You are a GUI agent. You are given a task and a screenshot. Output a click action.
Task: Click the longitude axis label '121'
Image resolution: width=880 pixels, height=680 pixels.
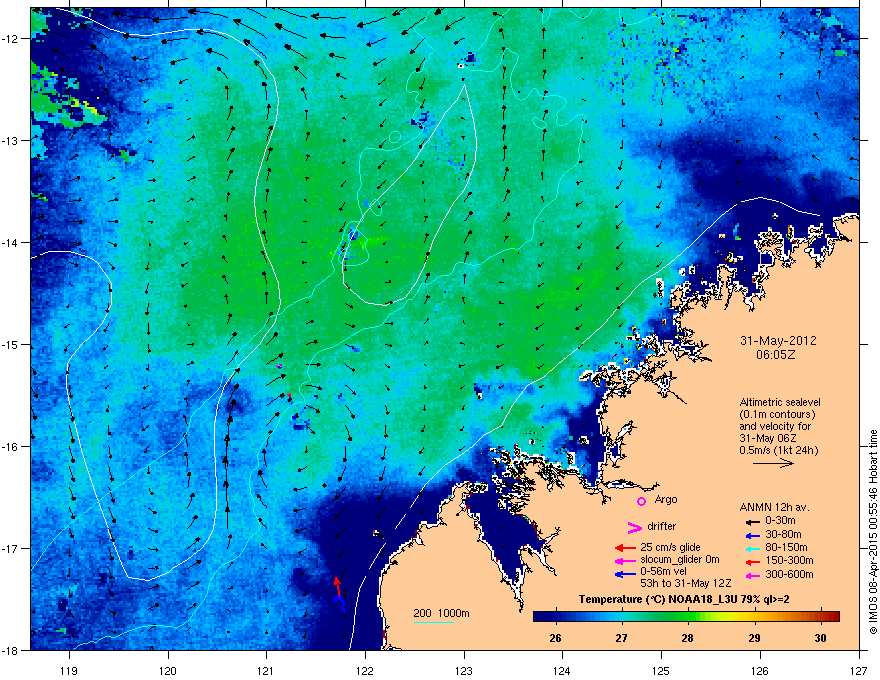tap(266, 670)
